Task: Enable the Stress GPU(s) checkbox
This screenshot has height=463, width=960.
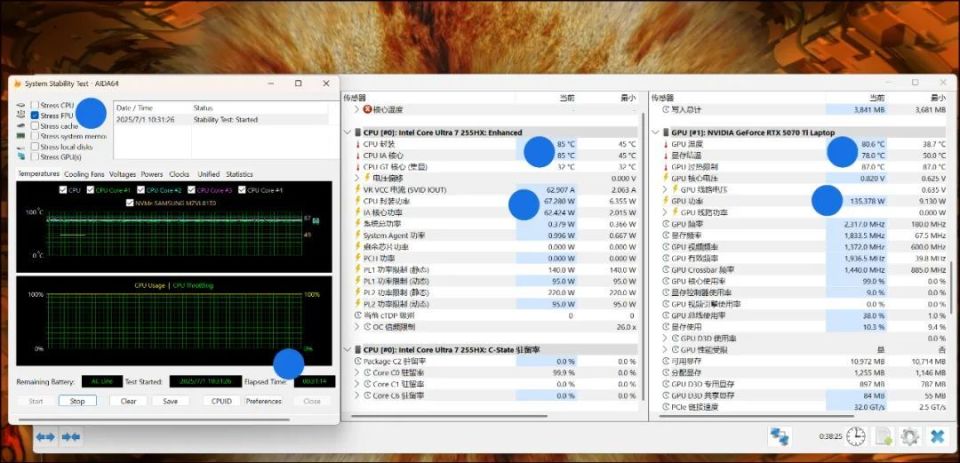Action: tap(35, 157)
